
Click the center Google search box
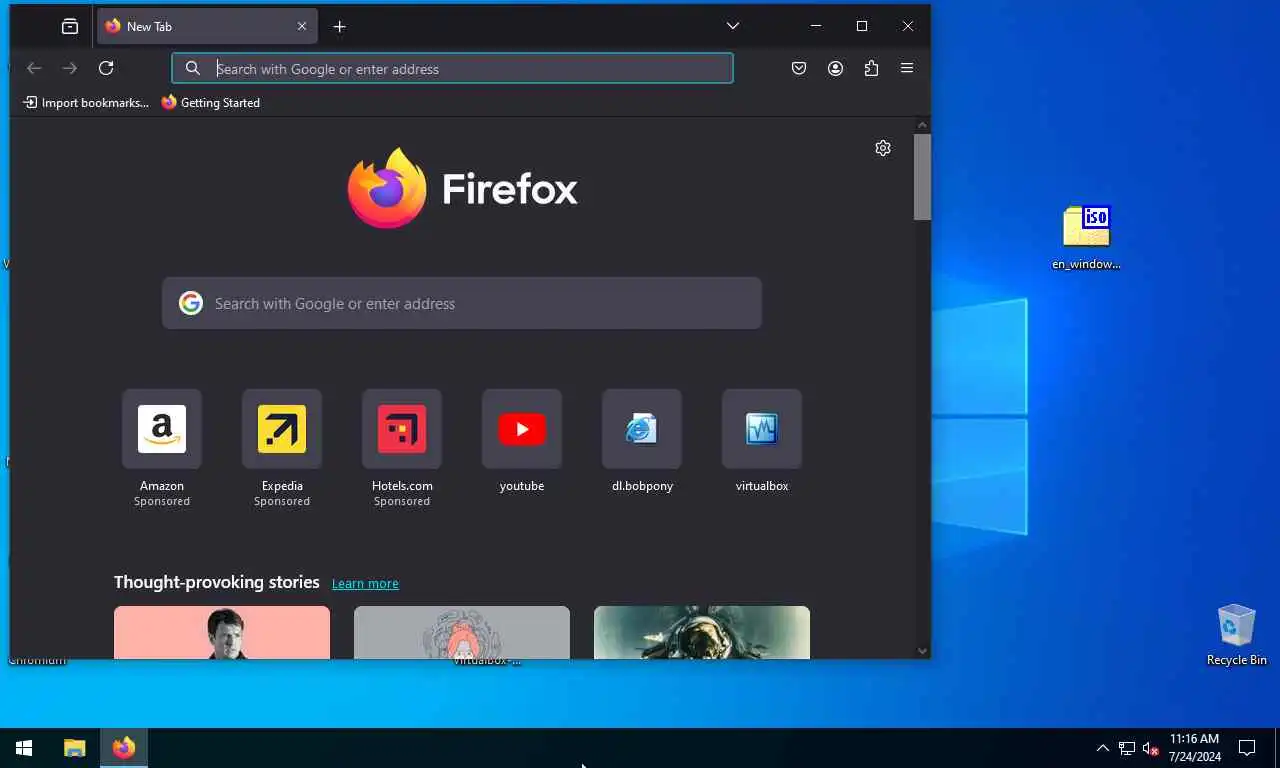(x=462, y=303)
